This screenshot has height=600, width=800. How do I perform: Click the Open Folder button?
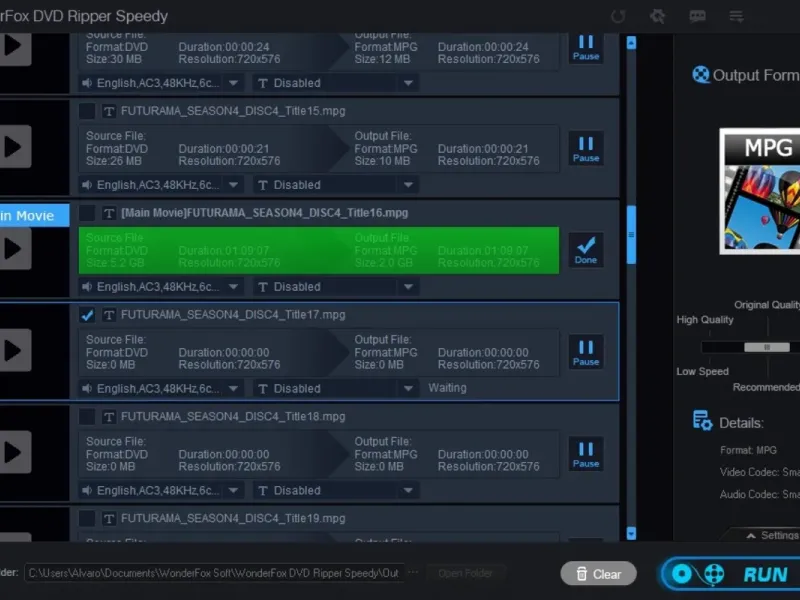tap(465, 573)
